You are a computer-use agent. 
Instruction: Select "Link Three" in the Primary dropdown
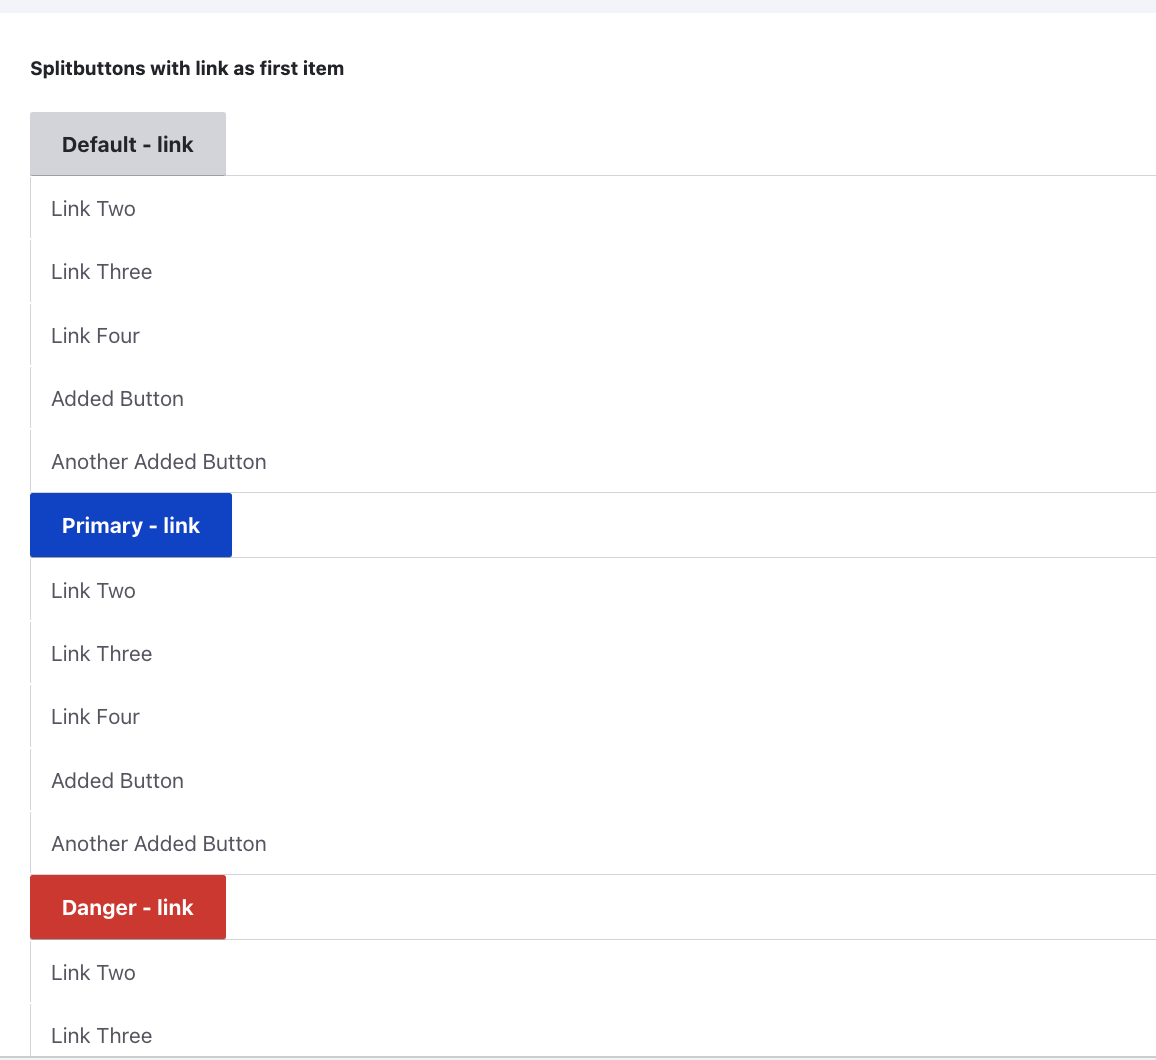tap(101, 653)
